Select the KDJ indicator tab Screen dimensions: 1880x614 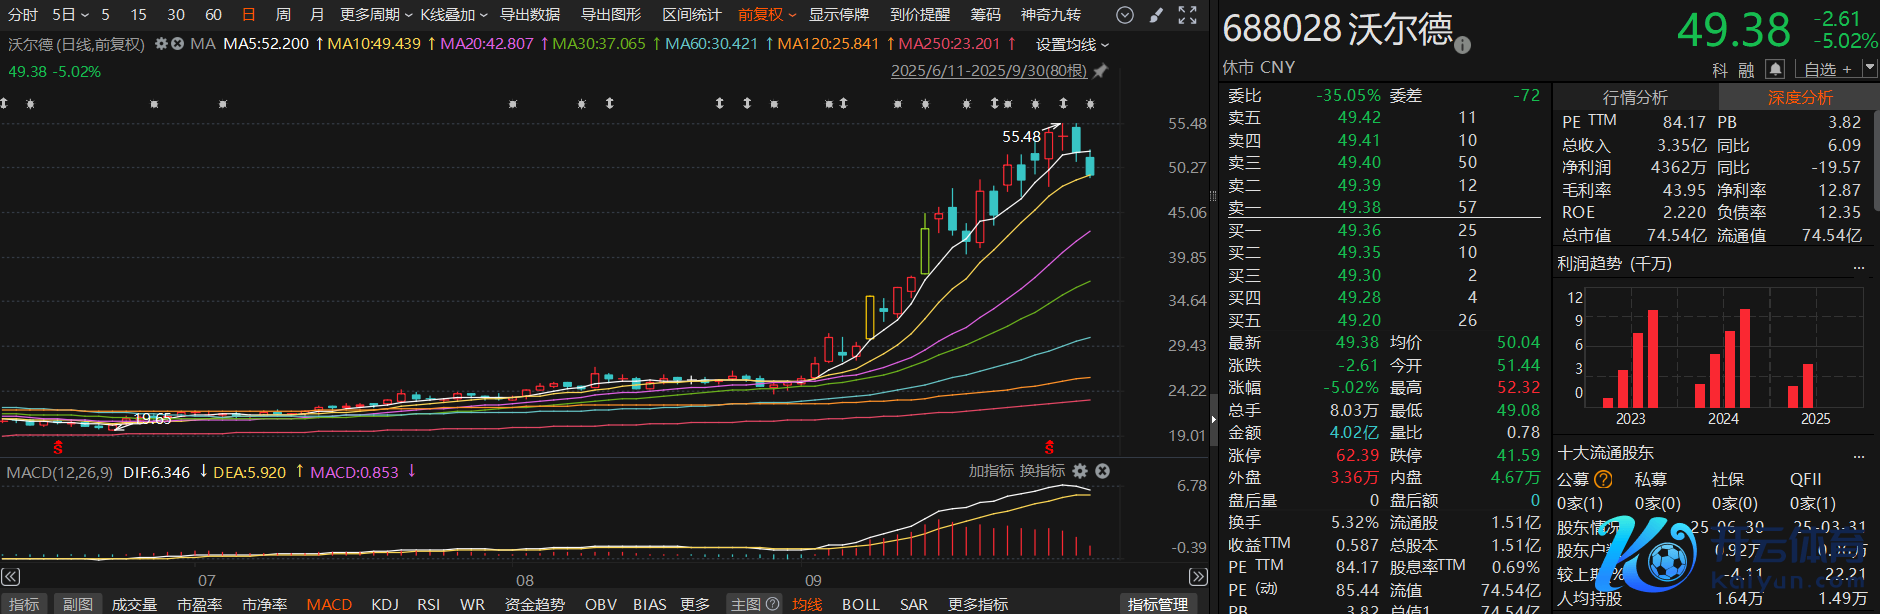pos(385,604)
